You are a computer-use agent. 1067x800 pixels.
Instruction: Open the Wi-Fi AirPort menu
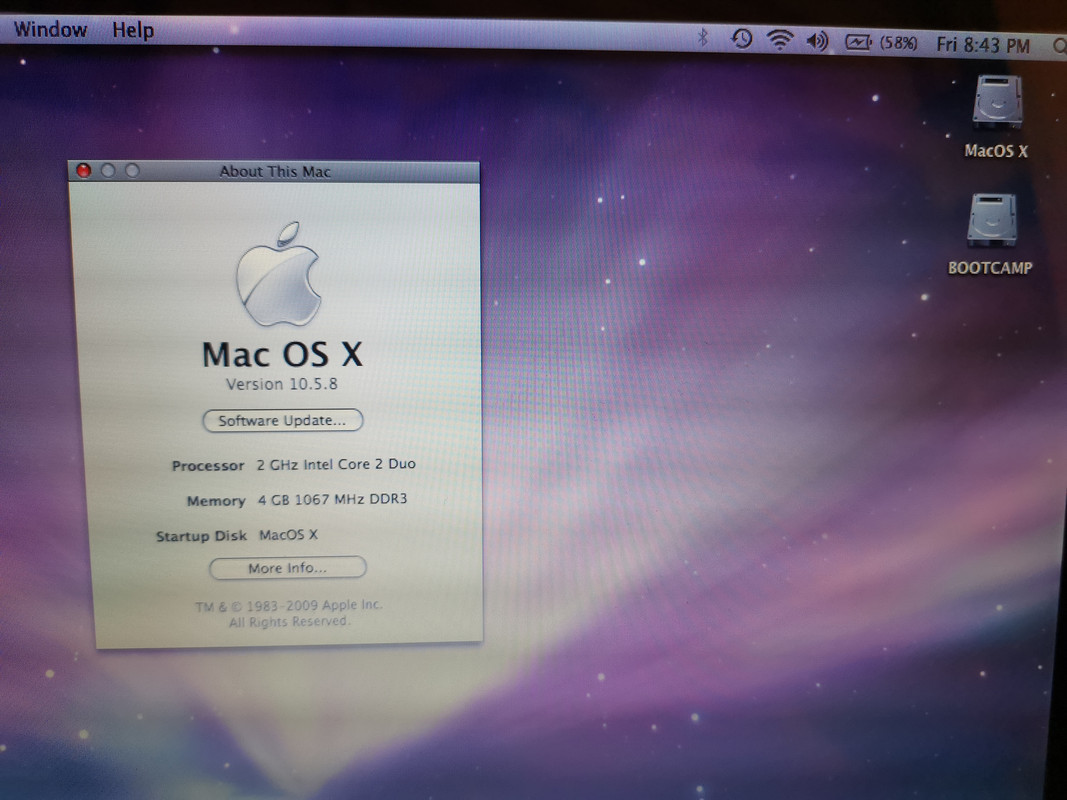[x=779, y=40]
